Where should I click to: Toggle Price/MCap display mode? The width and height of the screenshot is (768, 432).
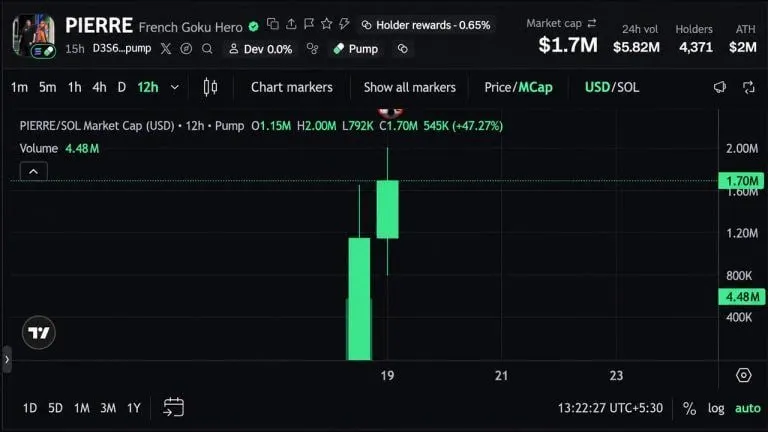518,87
